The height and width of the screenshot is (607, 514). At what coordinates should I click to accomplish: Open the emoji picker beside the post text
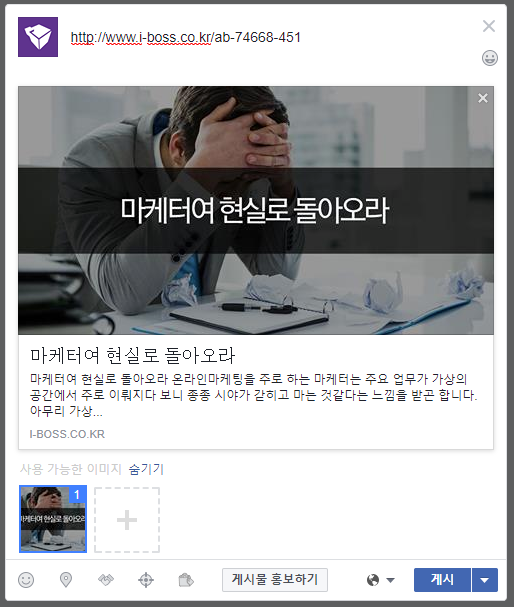coord(490,58)
